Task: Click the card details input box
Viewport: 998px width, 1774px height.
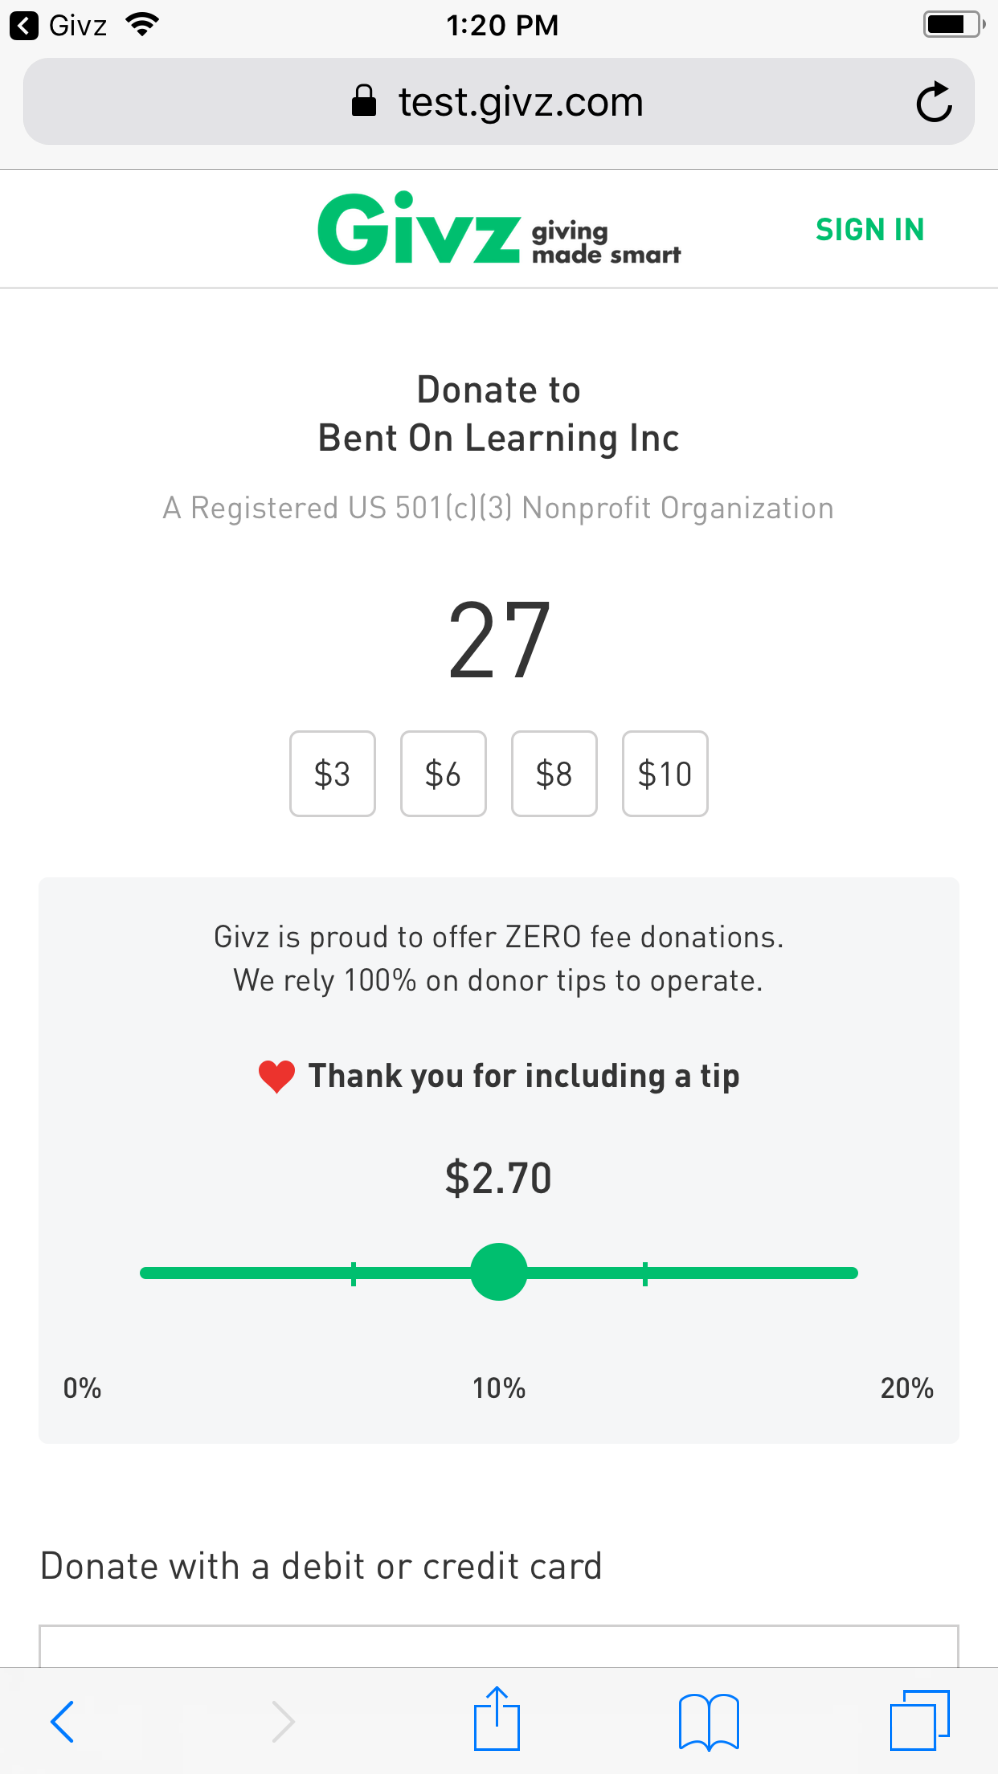Action: click(499, 1646)
